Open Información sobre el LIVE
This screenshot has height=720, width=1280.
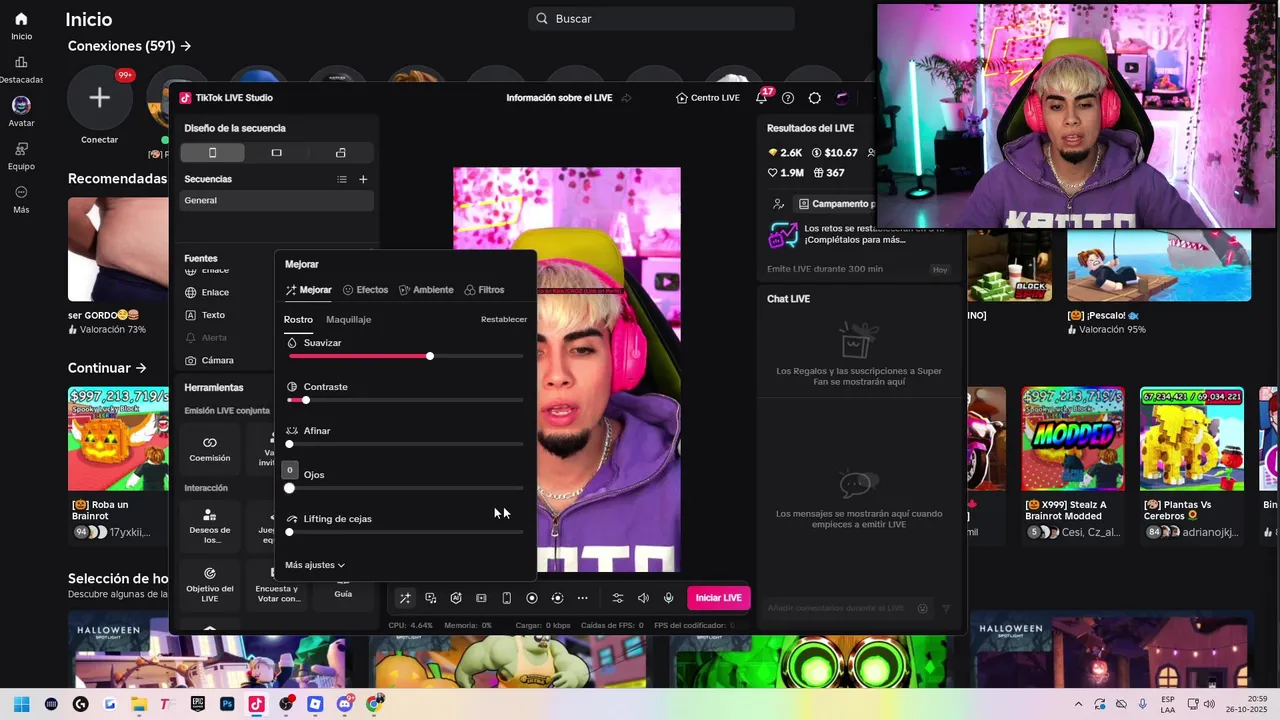[559, 98]
